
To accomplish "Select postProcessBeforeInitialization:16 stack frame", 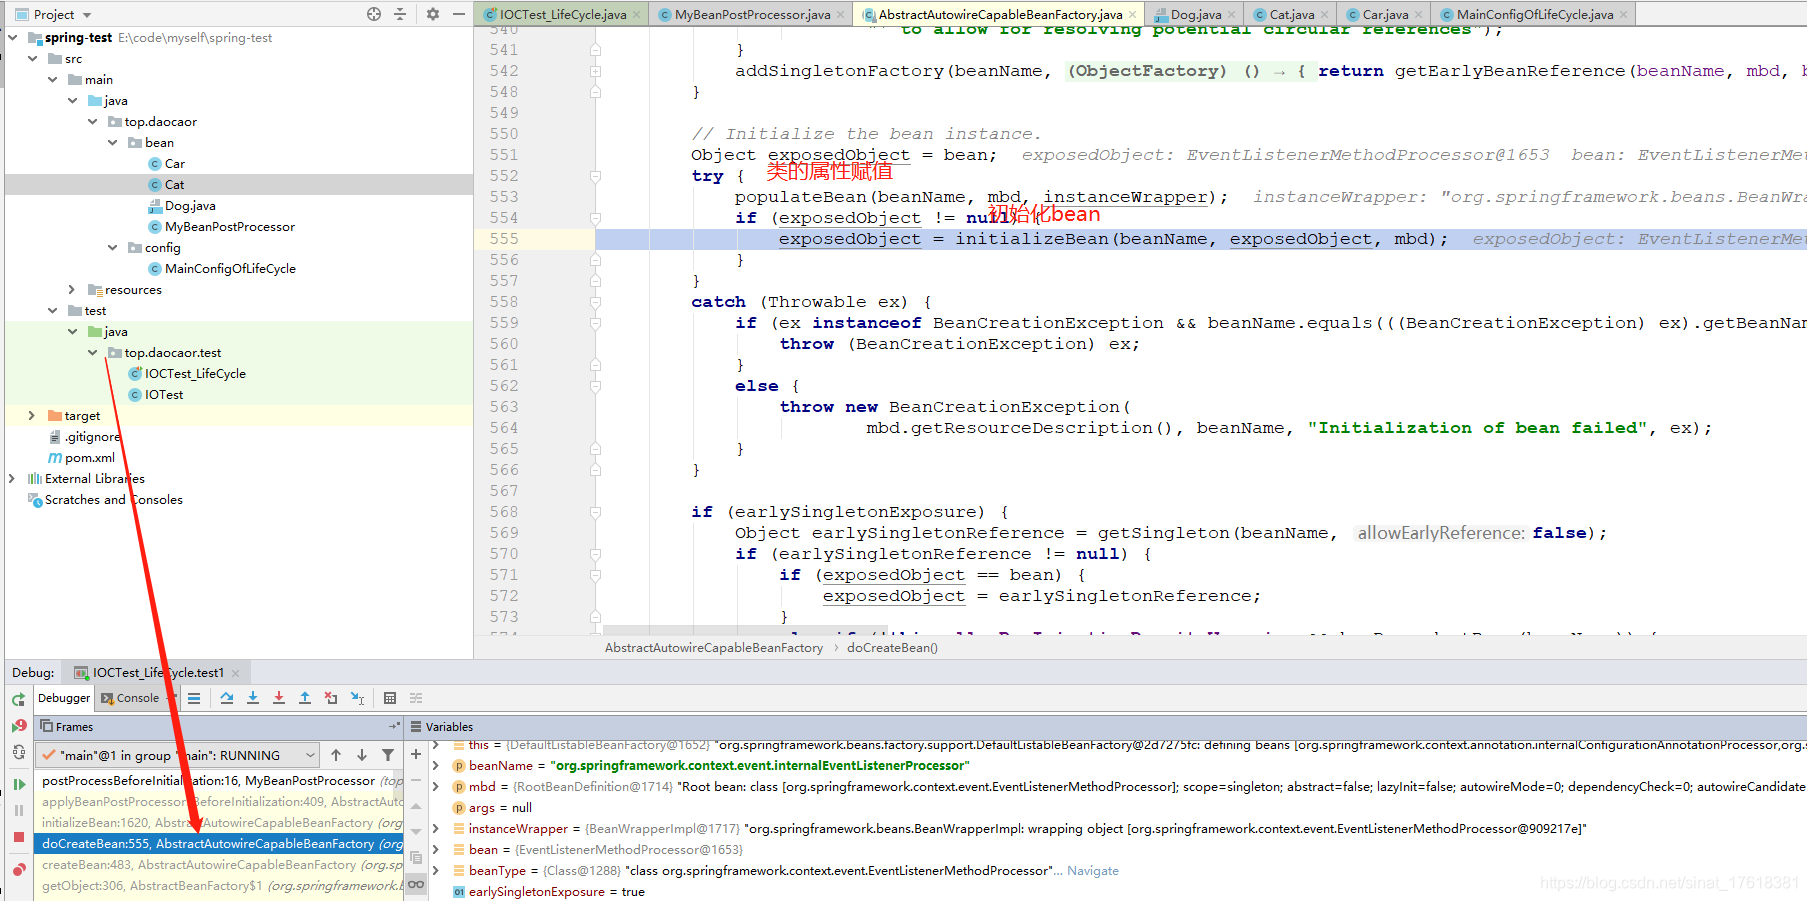I will [219, 781].
